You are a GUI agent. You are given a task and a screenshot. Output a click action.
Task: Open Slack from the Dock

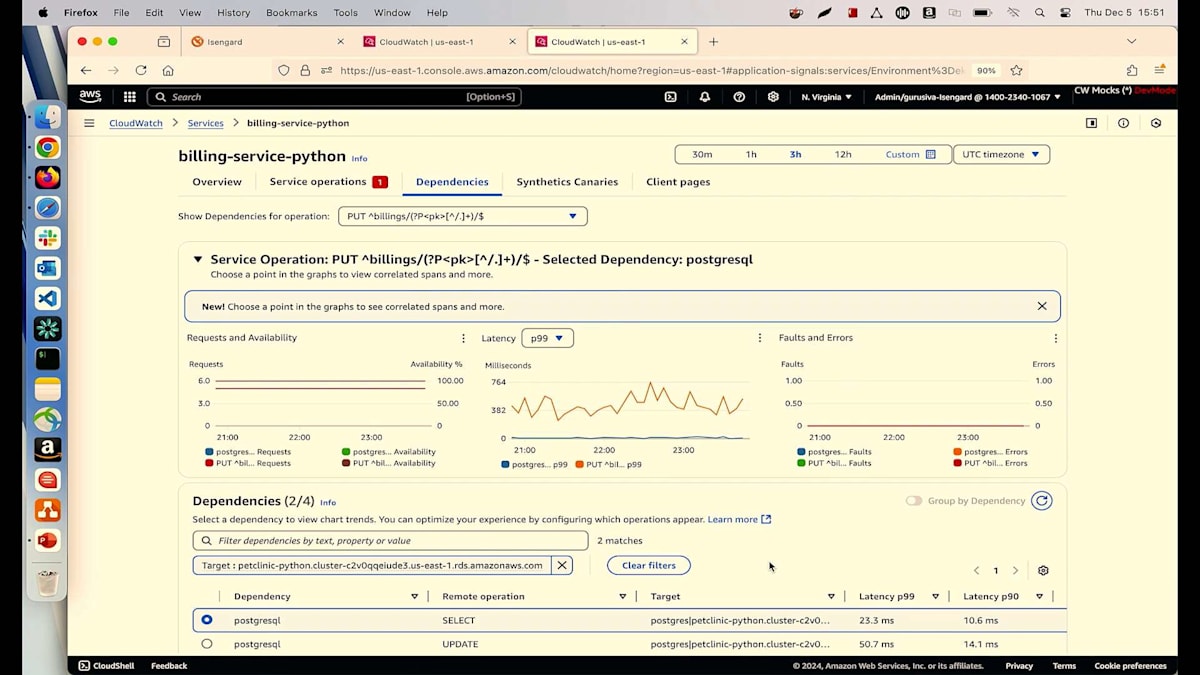click(x=47, y=238)
